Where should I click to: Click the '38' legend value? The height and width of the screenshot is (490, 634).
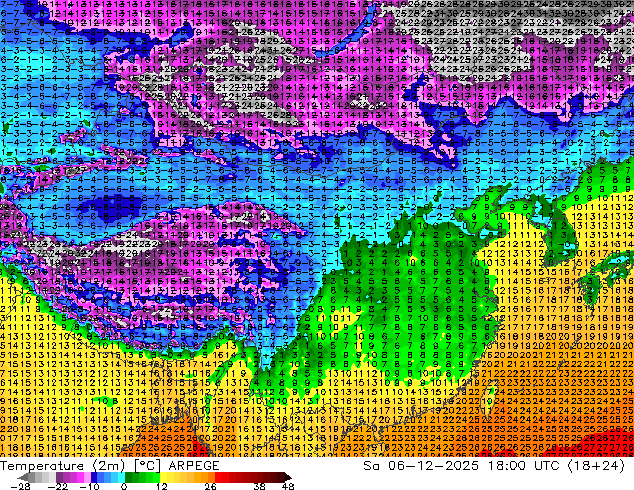tap(260, 486)
